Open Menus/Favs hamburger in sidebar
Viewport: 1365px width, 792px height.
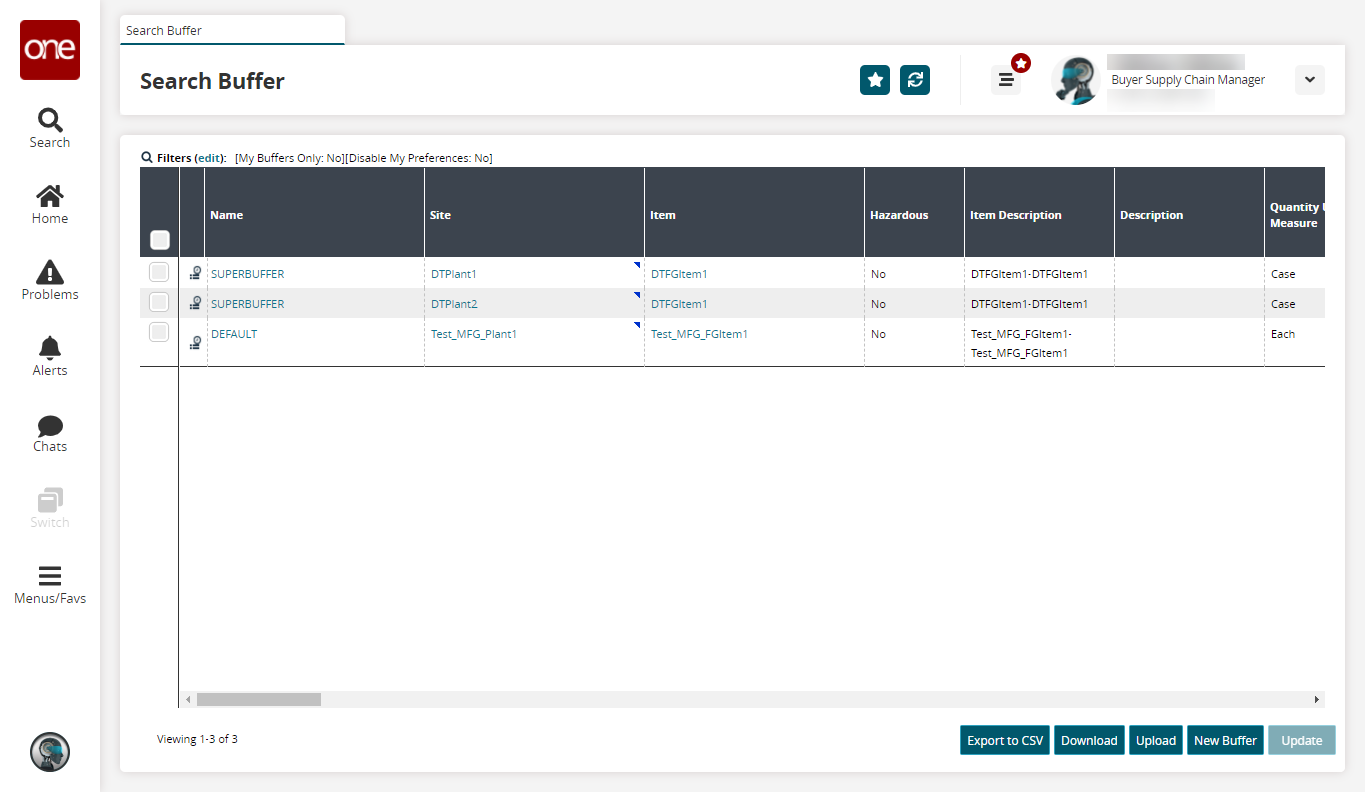point(50,585)
